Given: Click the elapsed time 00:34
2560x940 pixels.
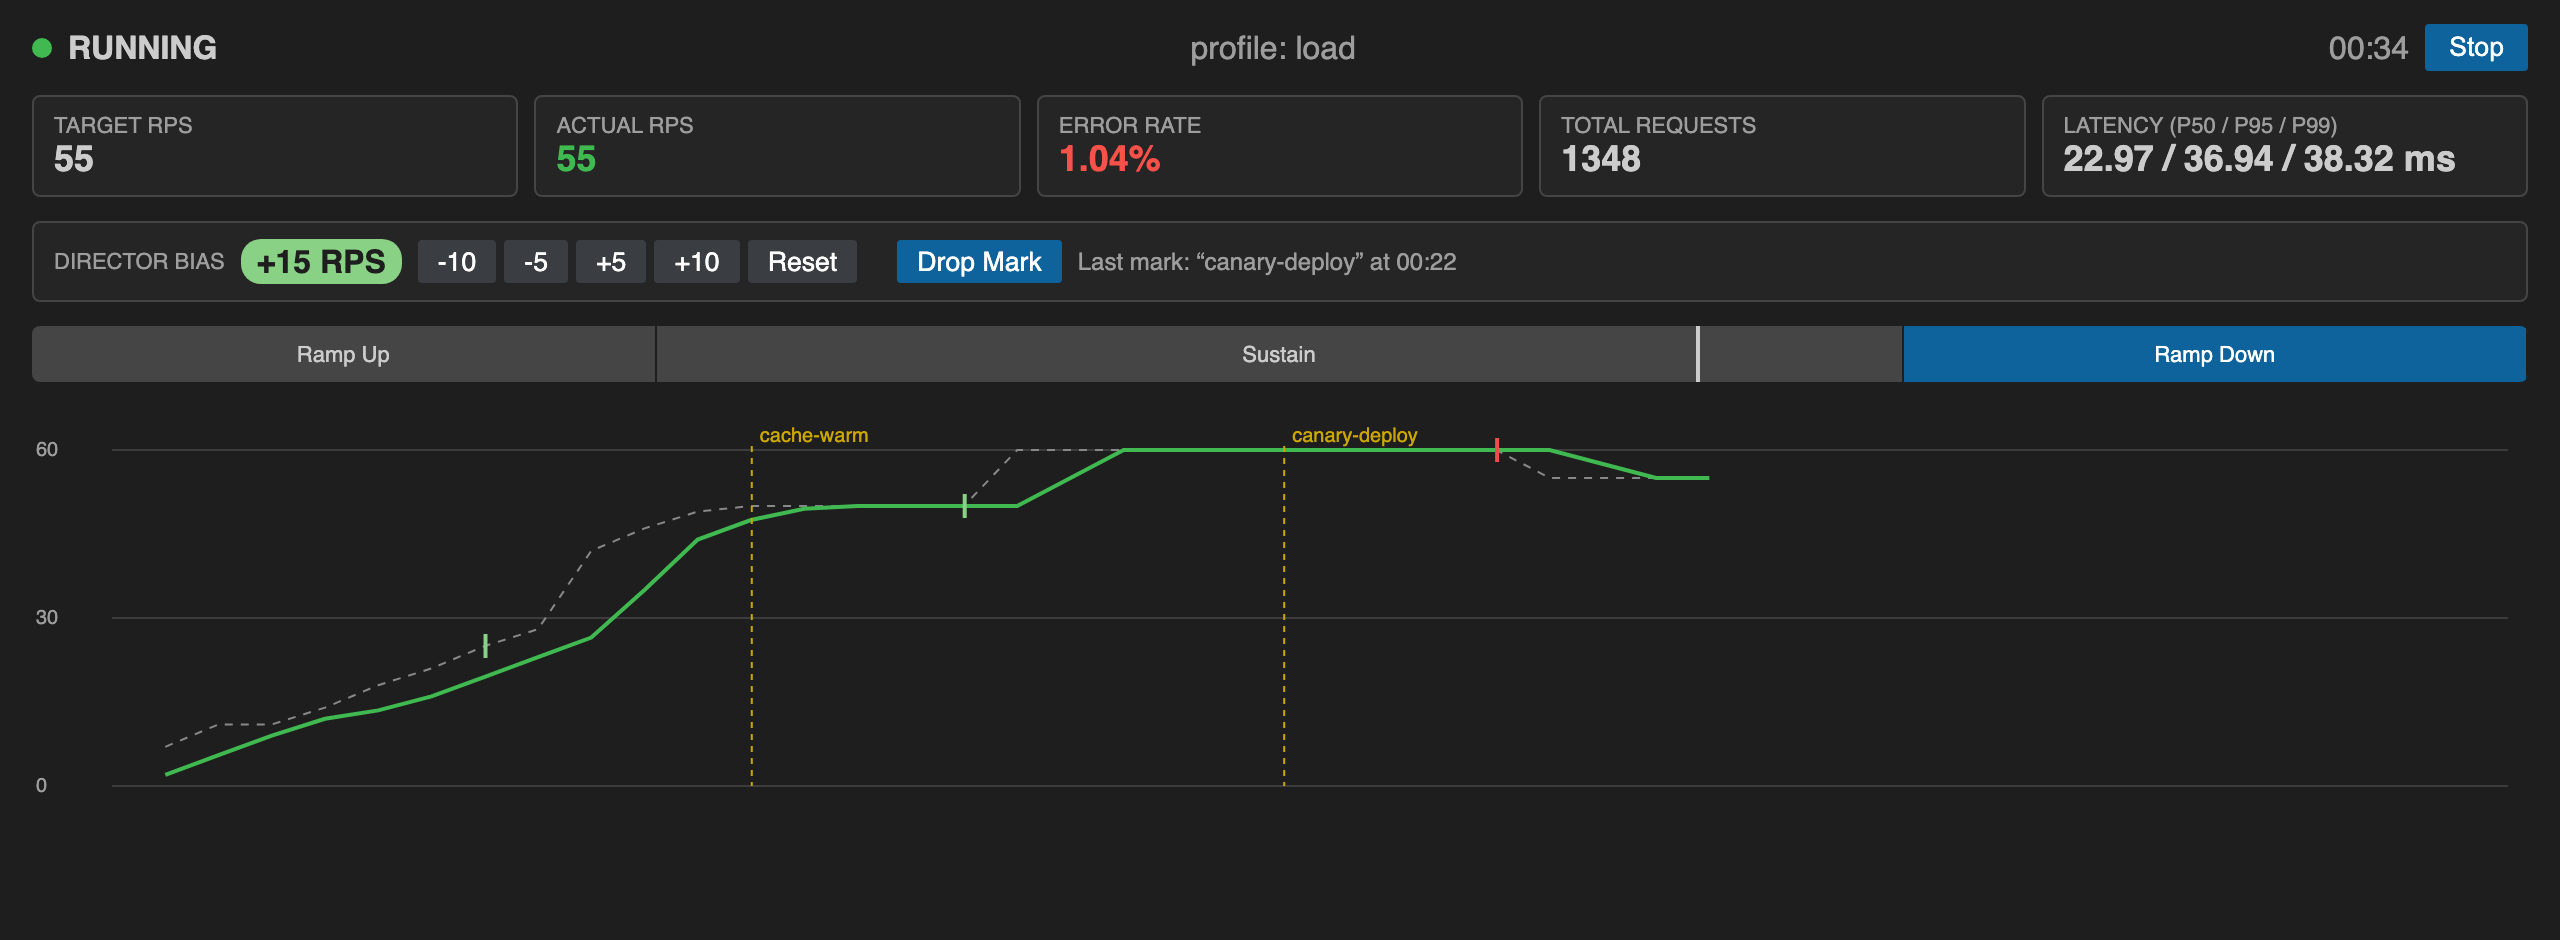Looking at the screenshot, I should [x=2367, y=48].
